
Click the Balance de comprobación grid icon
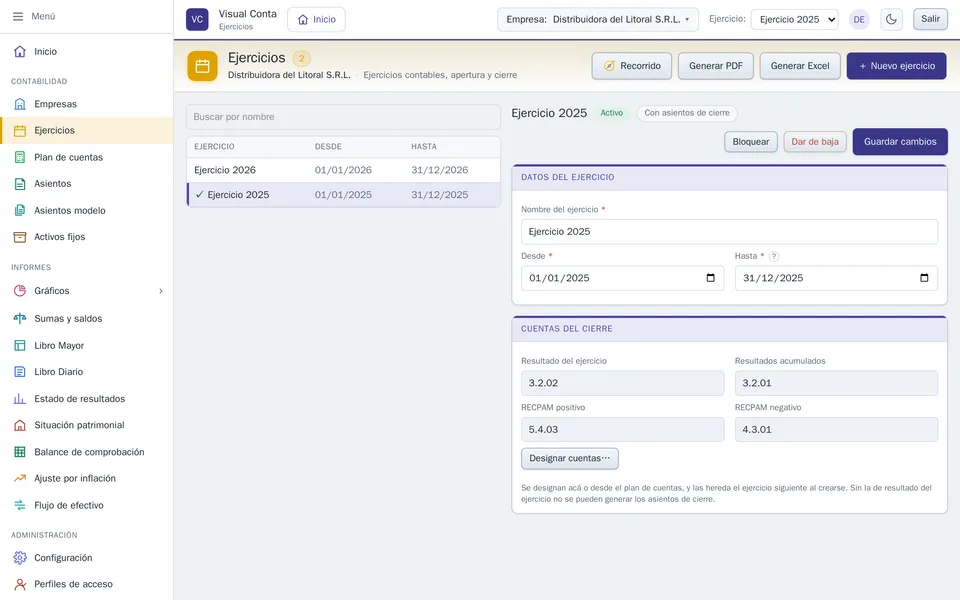pyautogui.click(x=20, y=452)
